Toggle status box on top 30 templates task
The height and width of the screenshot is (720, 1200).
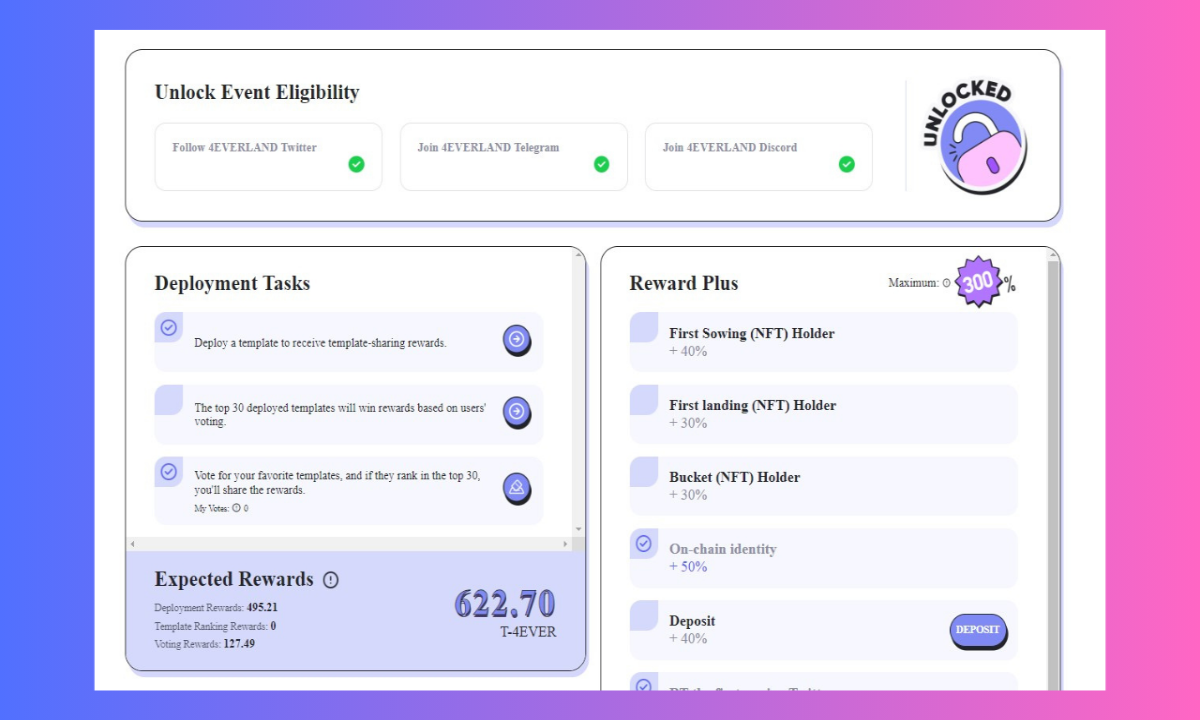tap(169, 399)
